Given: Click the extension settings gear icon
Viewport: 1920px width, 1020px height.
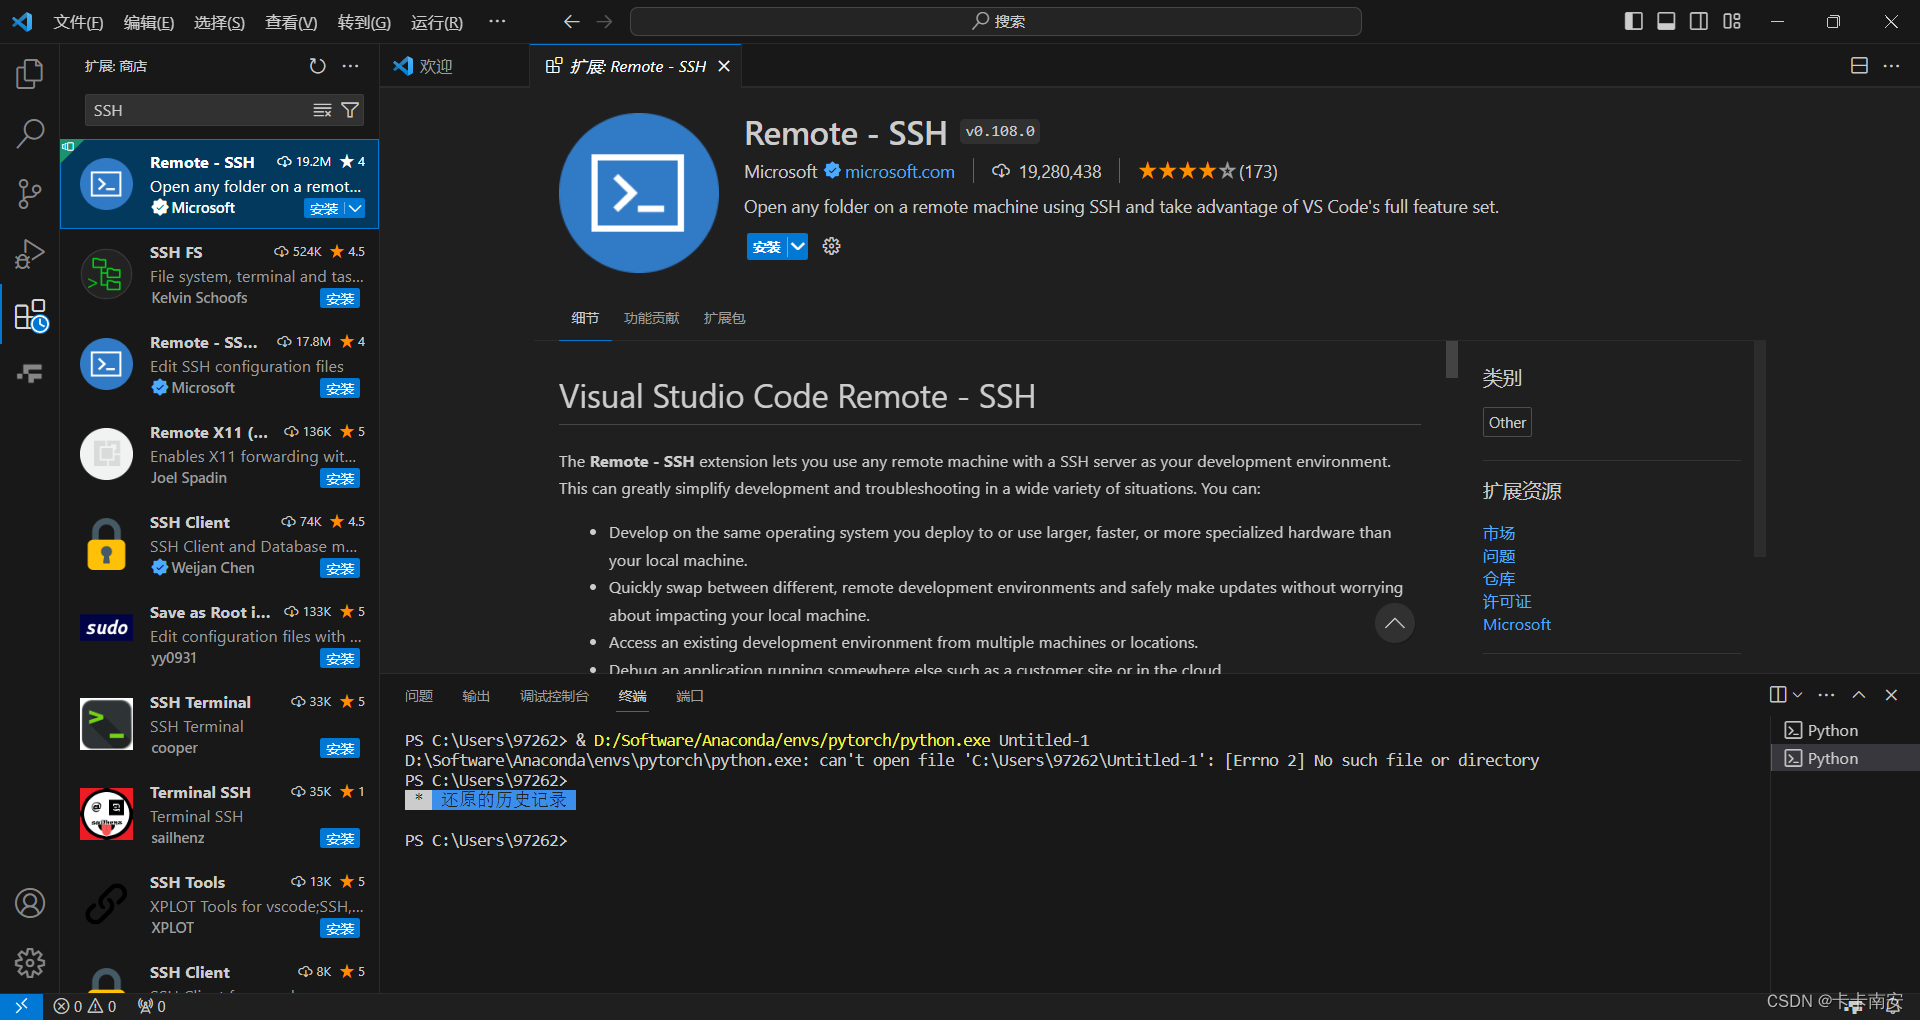Looking at the screenshot, I should coord(831,246).
